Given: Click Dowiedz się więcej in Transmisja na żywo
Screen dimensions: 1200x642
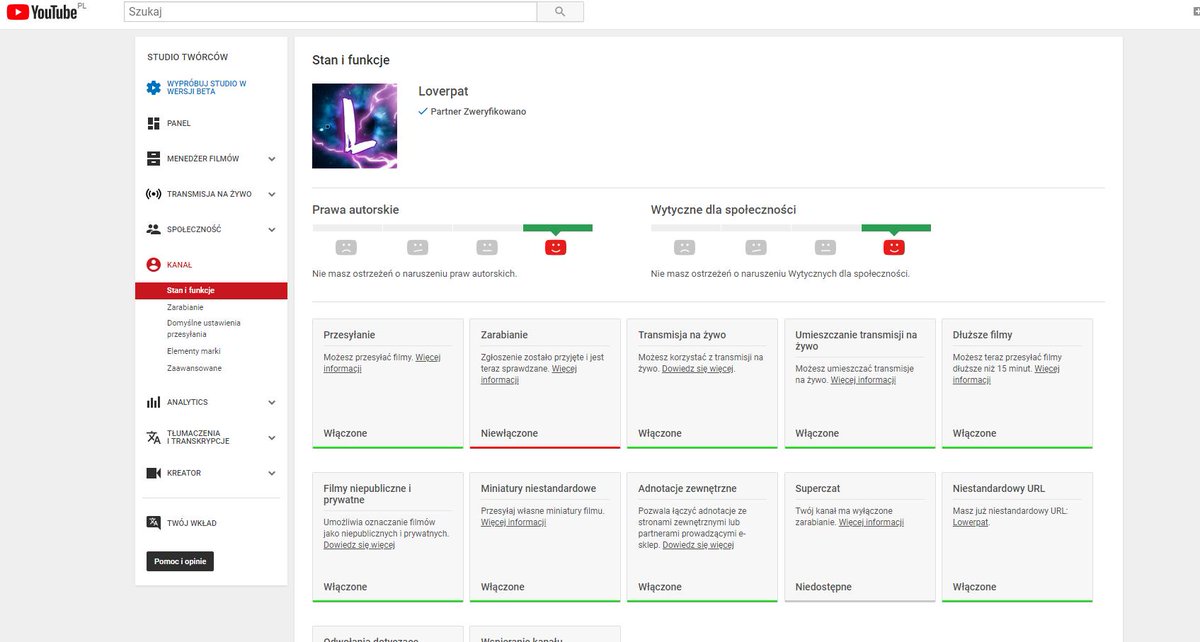Looking at the screenshot, I should (697, 369).
